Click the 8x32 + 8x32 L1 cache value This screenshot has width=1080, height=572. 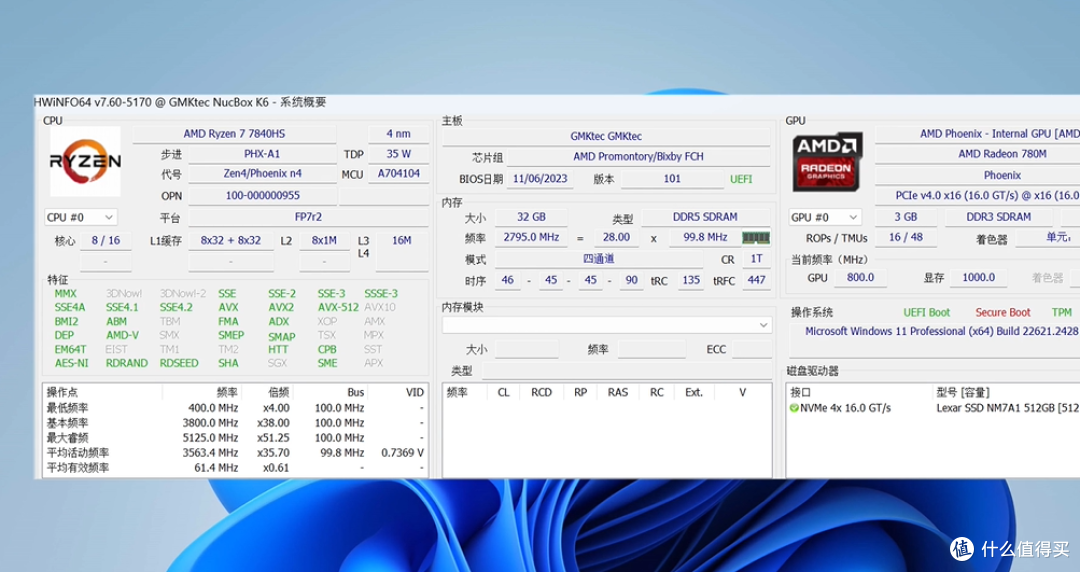[x=231, y=241]
